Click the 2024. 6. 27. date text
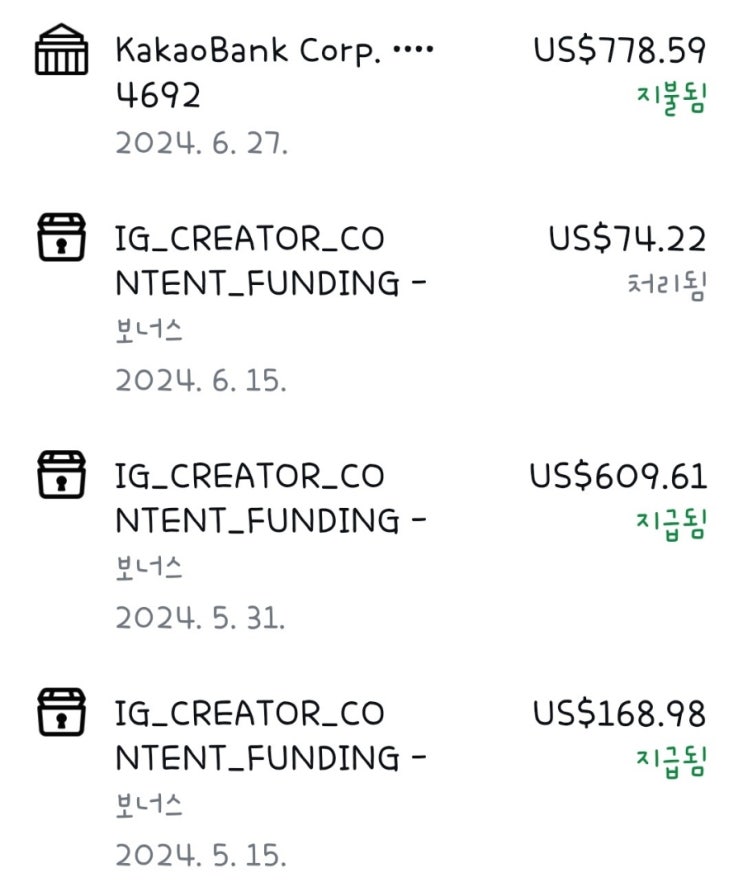The height and width of the screenshot is (892, 743). coord(201,143)
